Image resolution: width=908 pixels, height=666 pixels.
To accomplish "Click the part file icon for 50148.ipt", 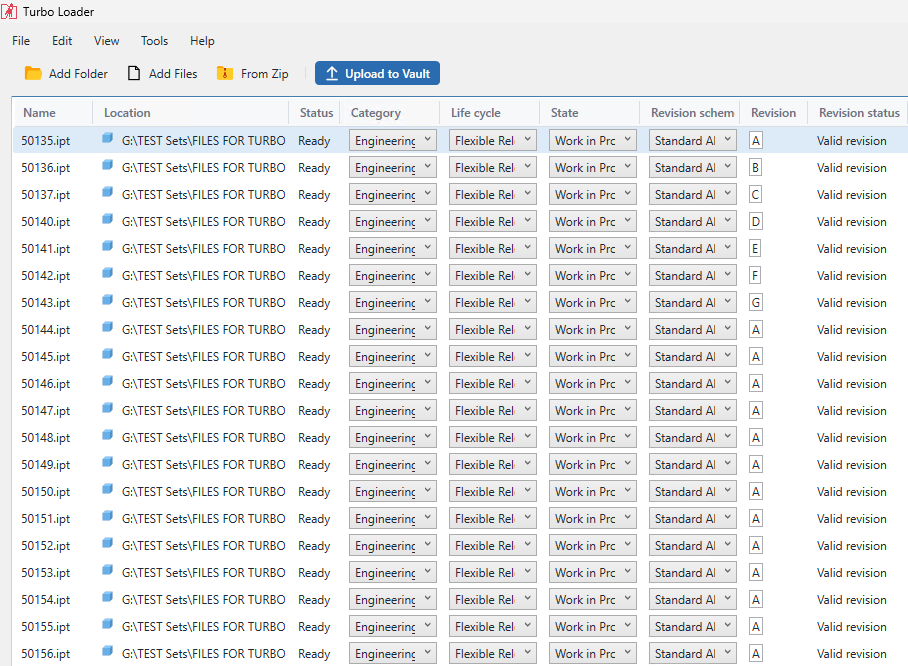I will (x=107, y=435).
